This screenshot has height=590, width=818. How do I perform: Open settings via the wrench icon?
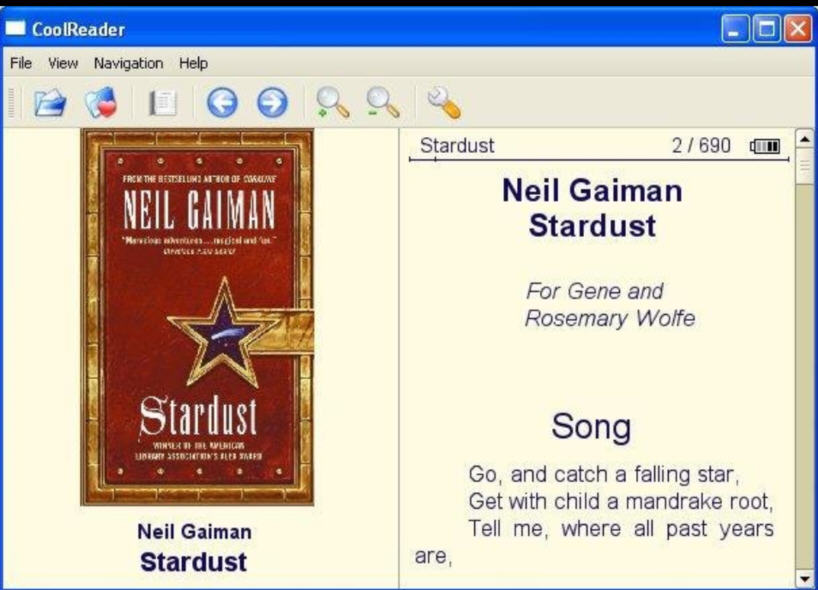click(x=444, y=102)
